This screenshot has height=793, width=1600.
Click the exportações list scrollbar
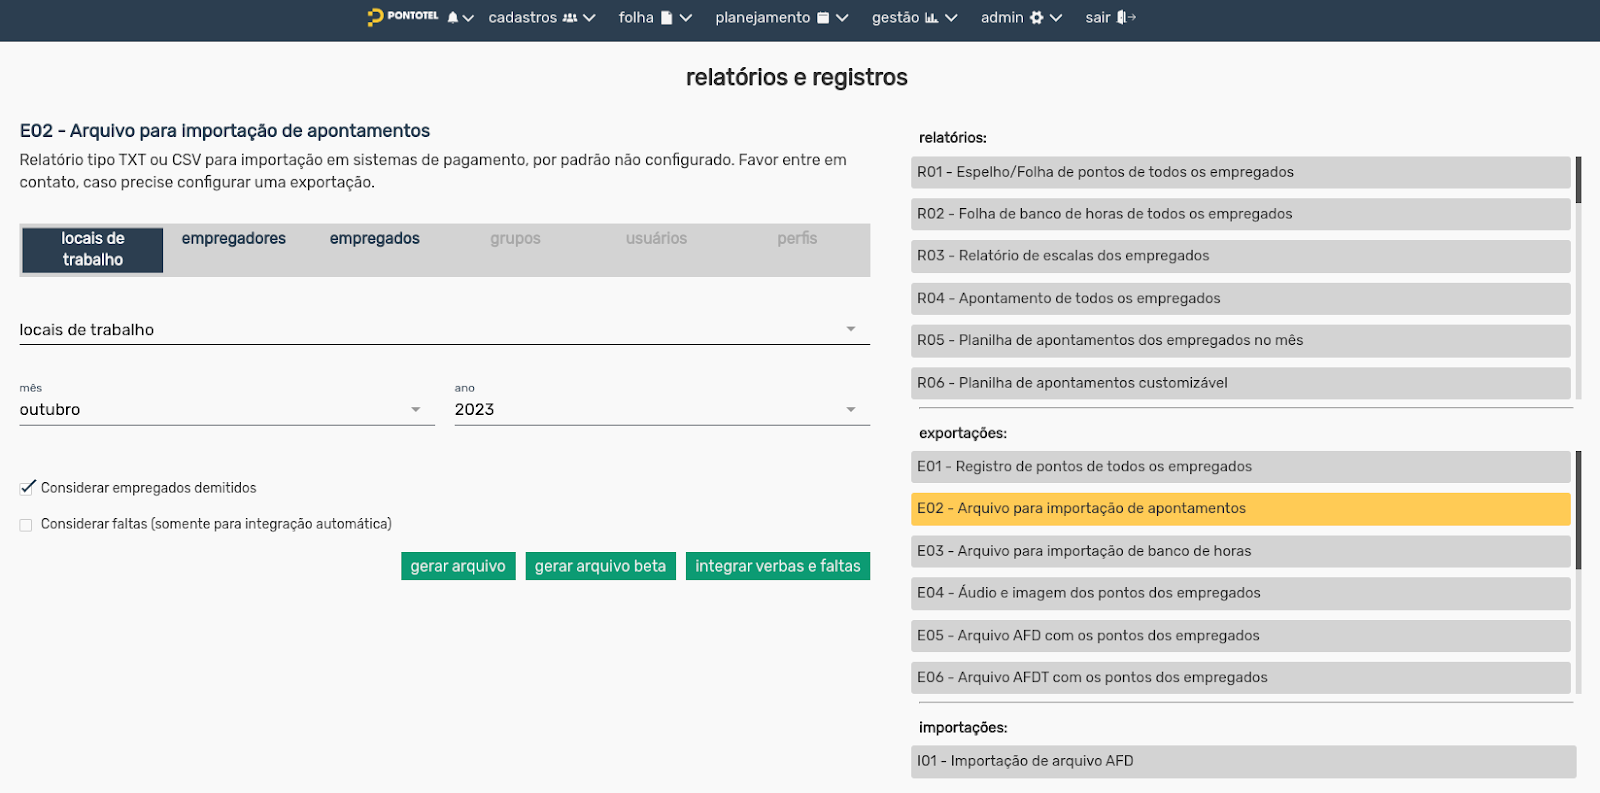(1578, 510)
